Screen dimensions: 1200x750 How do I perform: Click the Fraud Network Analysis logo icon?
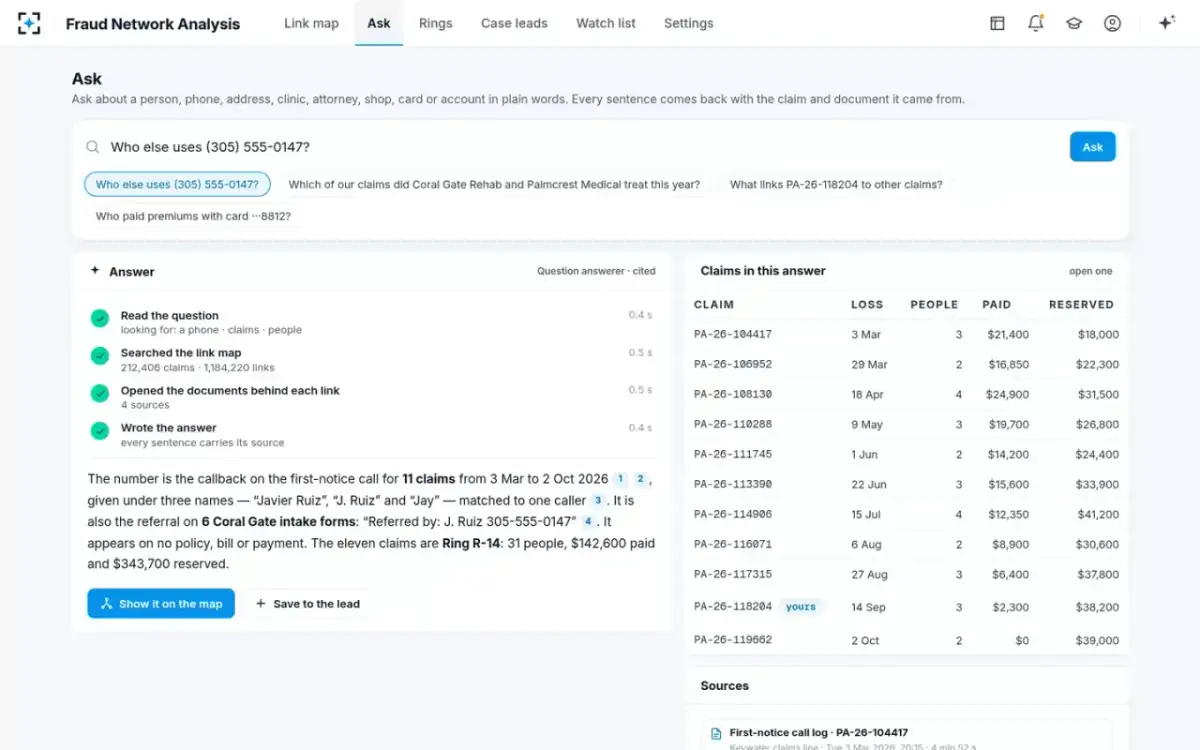[x=29, y=23]
